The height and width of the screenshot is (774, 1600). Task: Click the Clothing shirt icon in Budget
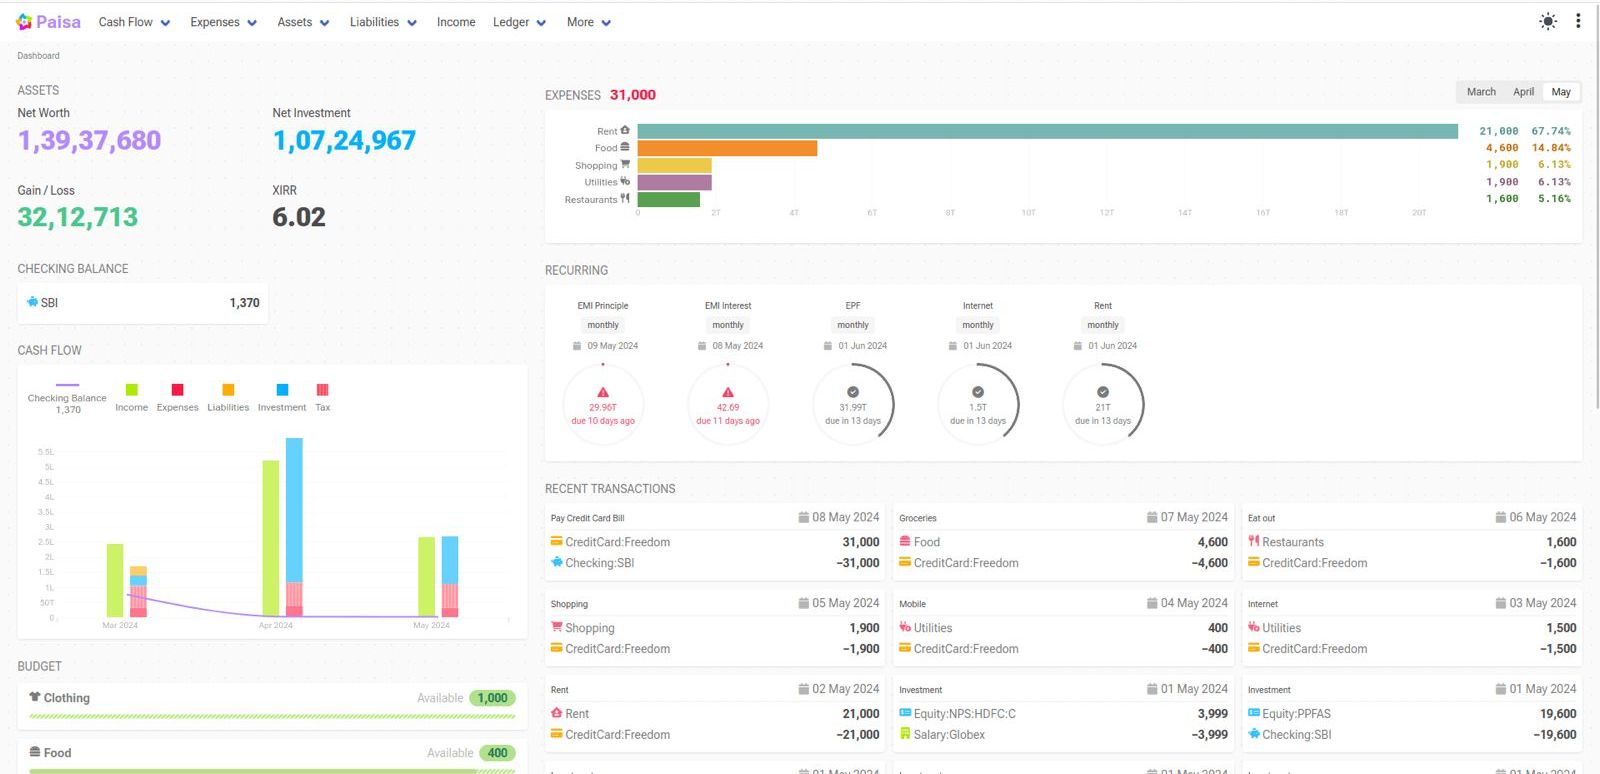pyautogui.click(x=35, y=697)
